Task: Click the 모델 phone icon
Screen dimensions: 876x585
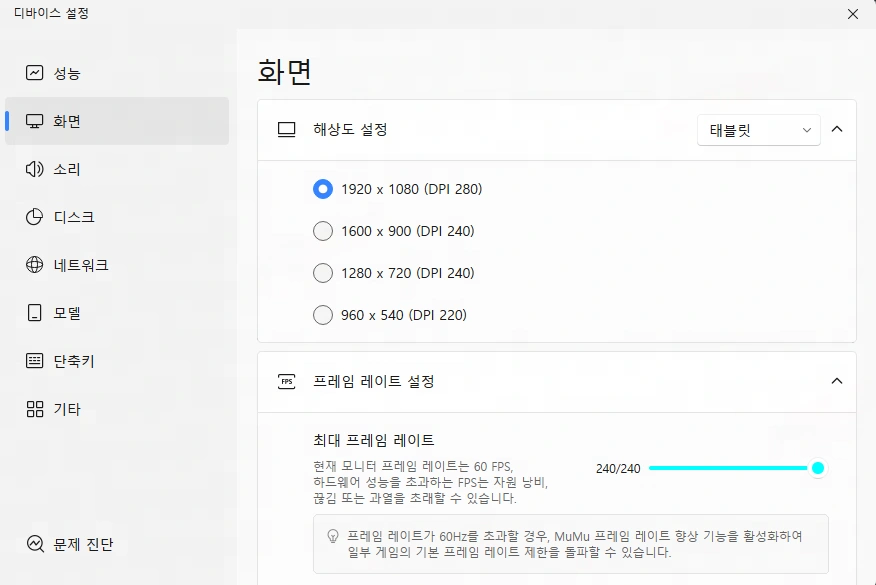Action: pos(35,313)
